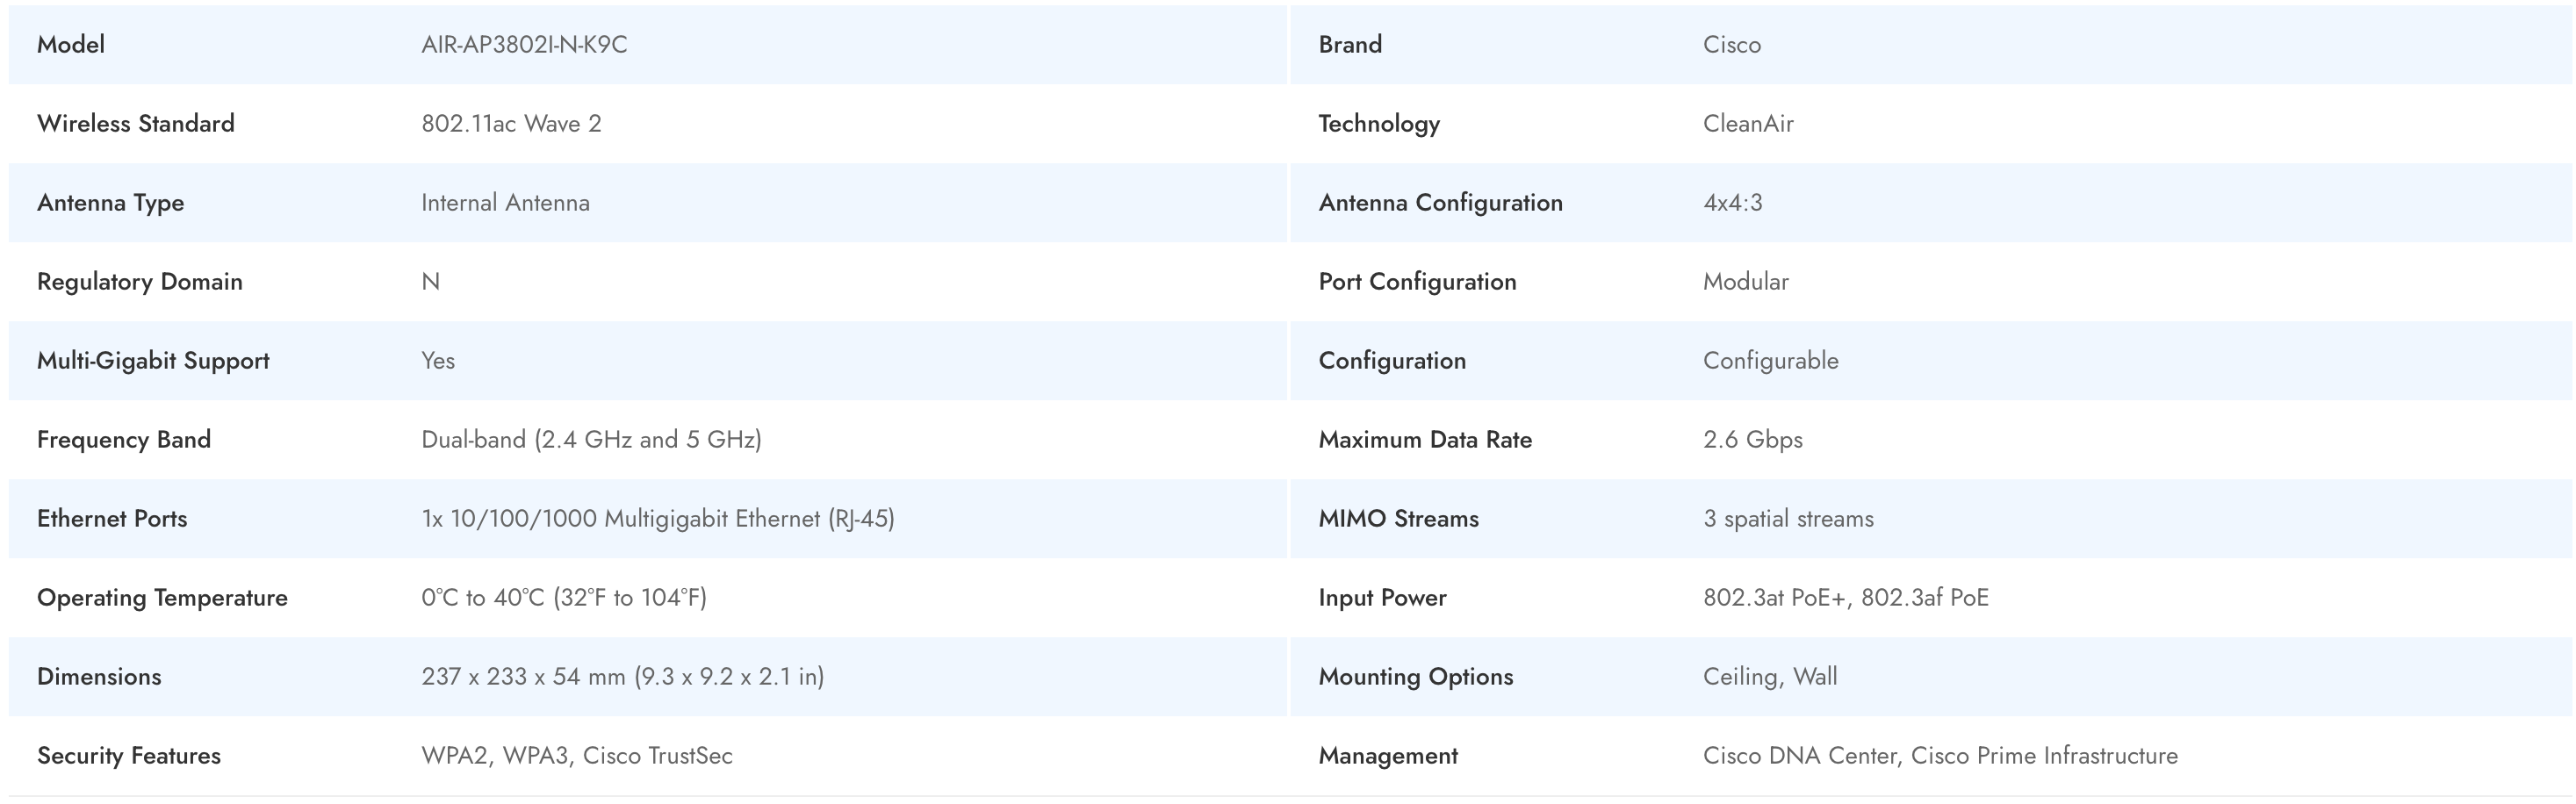The width and height of the screenshot is (2576, 804).
Task: Select the Ceiling, Wall mounting value
Action: [x=1769, y=677]
